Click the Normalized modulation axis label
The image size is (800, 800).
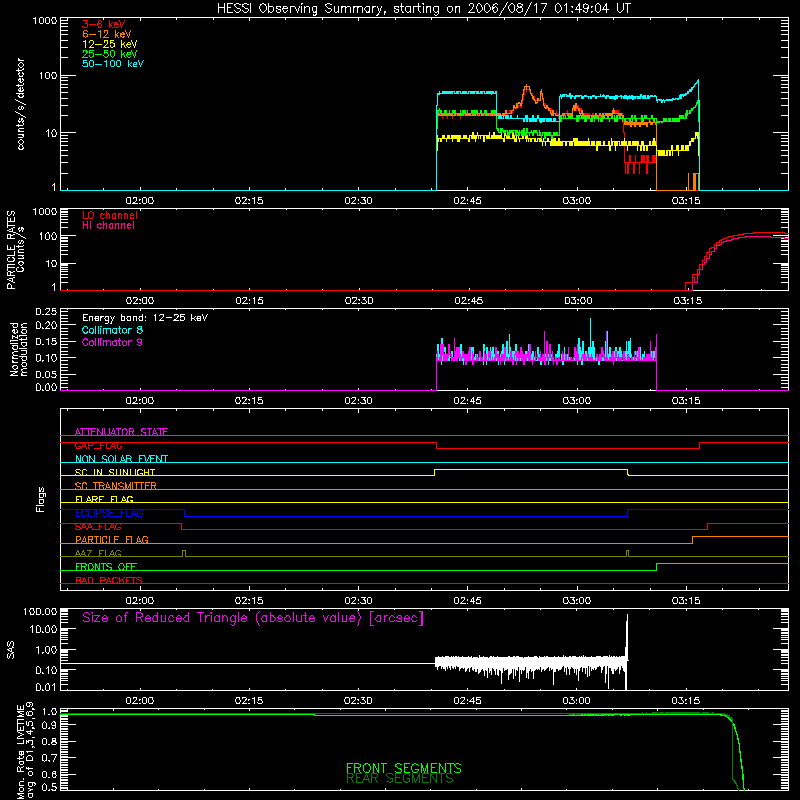(x=18, y=349)
